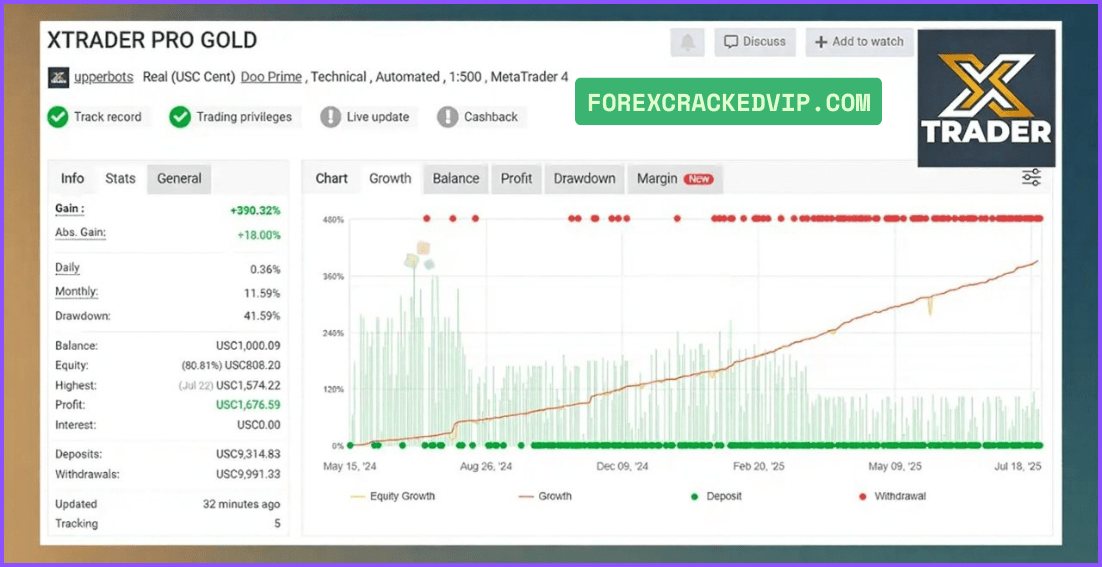This screenshot has width=1102, height=567.
Task: Click the Gain label
Action: (70, 209)
